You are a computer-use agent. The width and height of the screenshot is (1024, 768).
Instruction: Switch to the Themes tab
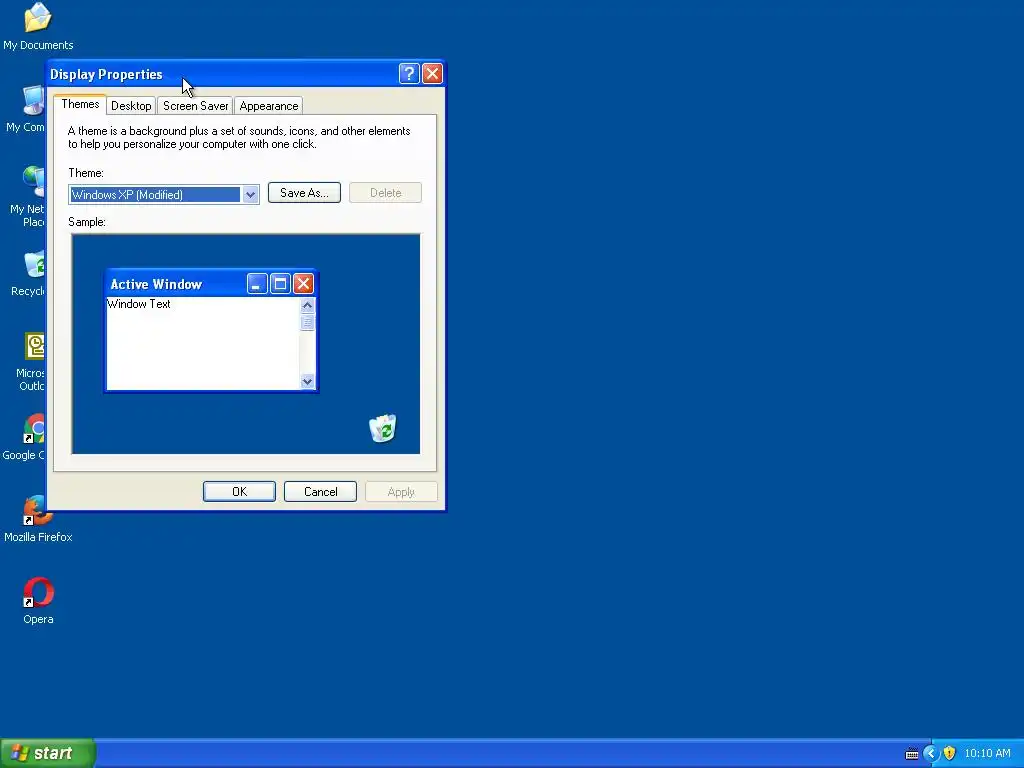pyautogui.click(x=80, y=104)
